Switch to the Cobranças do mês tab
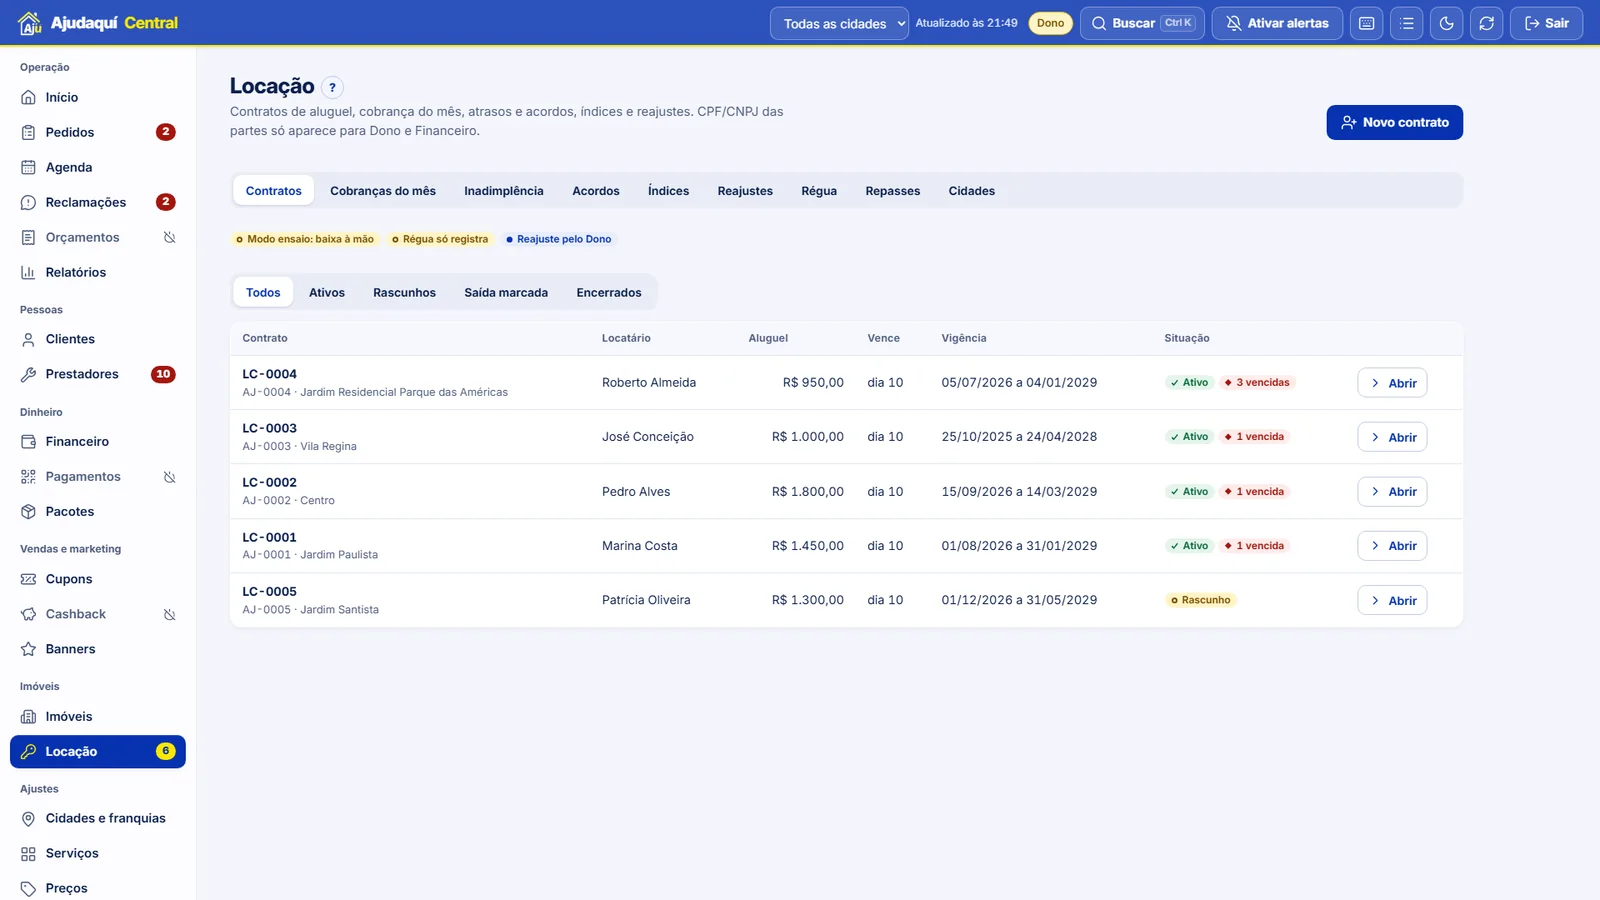The image size is (1600, 900). click(x=383, y=191)
